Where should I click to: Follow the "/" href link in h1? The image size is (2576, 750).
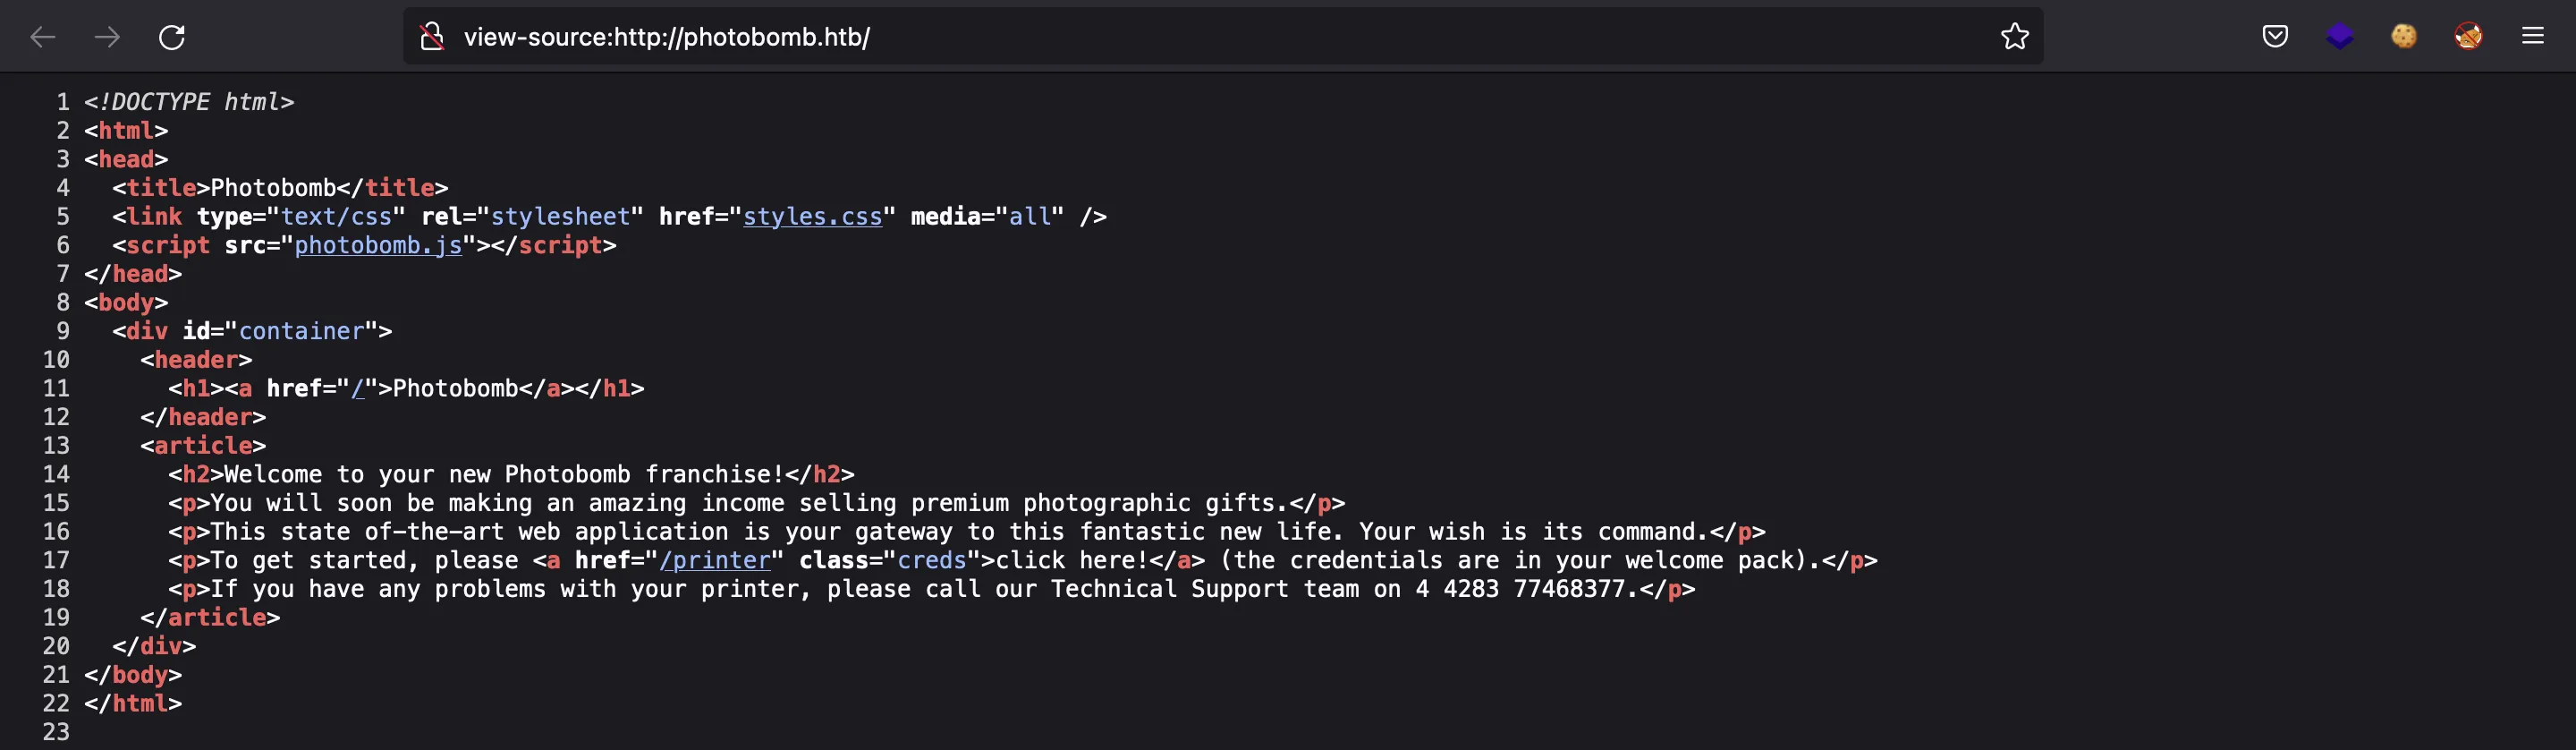pyautogui.click(x=358, y=388)
